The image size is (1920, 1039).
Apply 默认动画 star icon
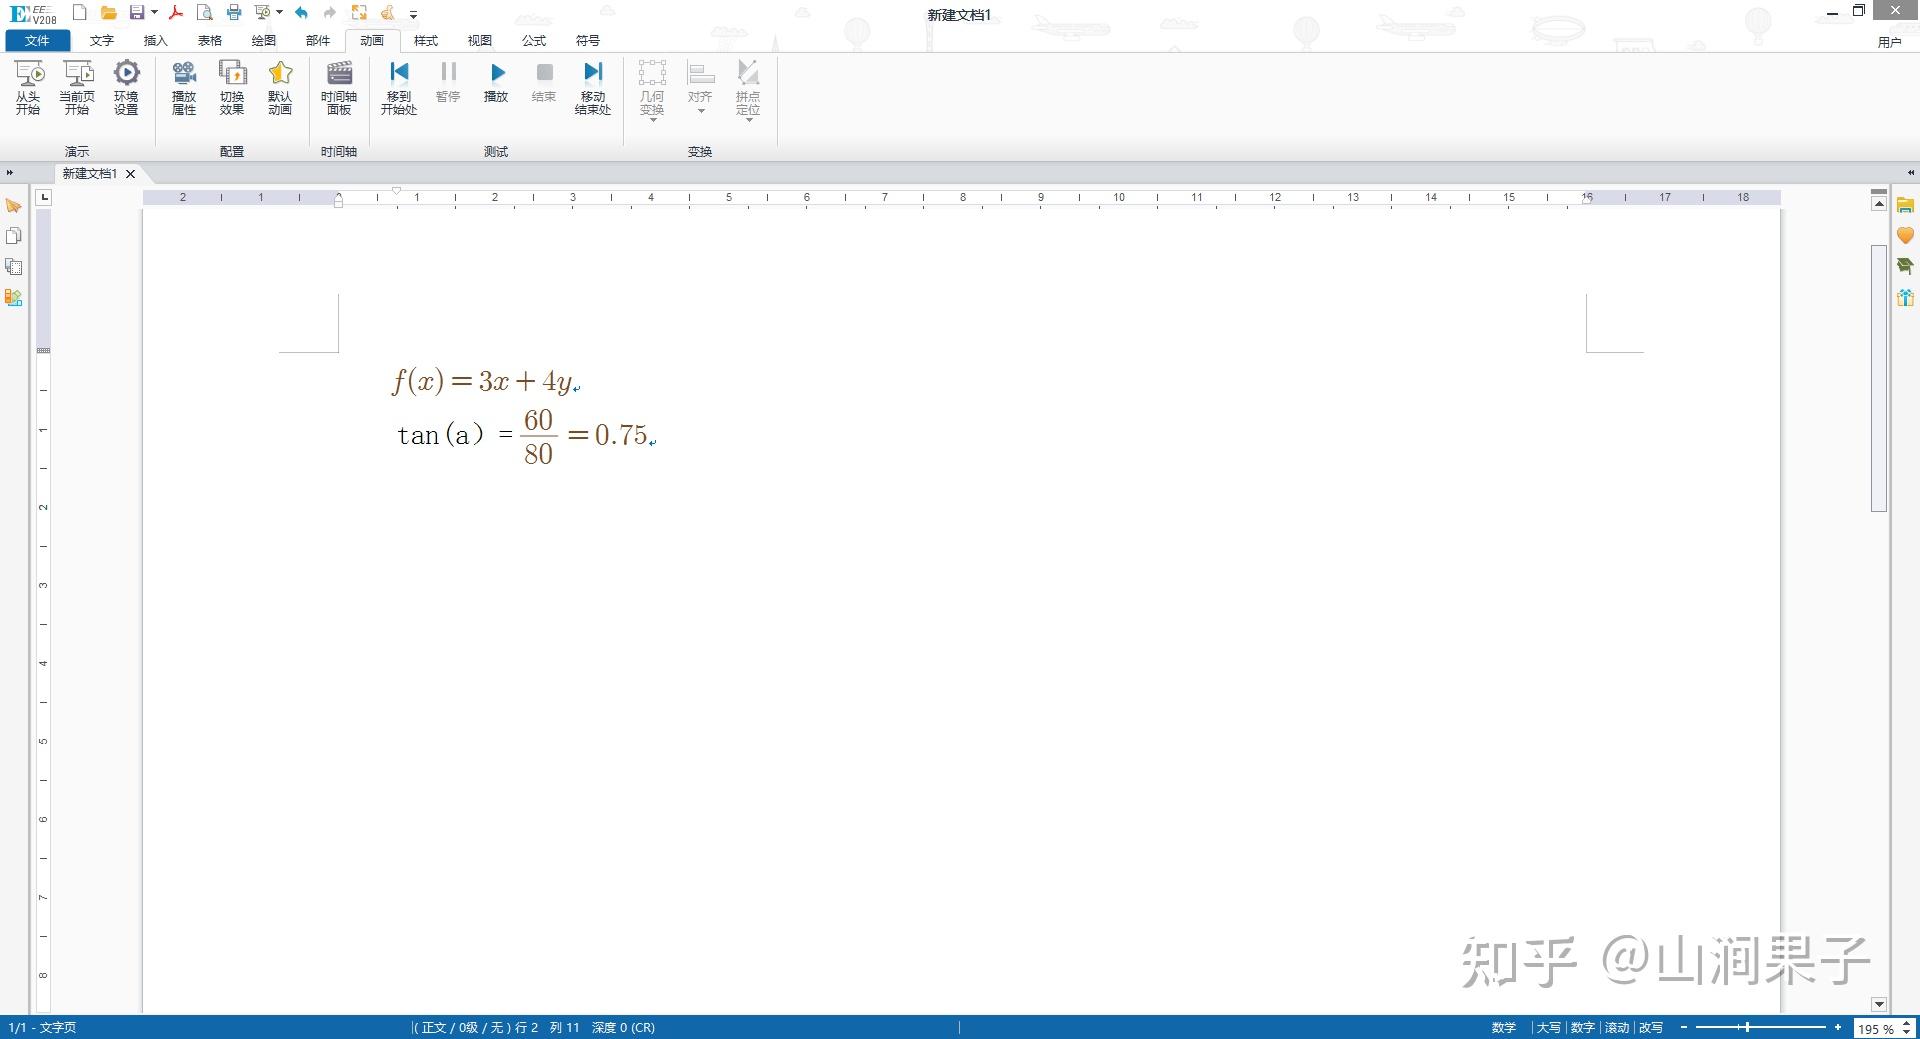point(280,87)
